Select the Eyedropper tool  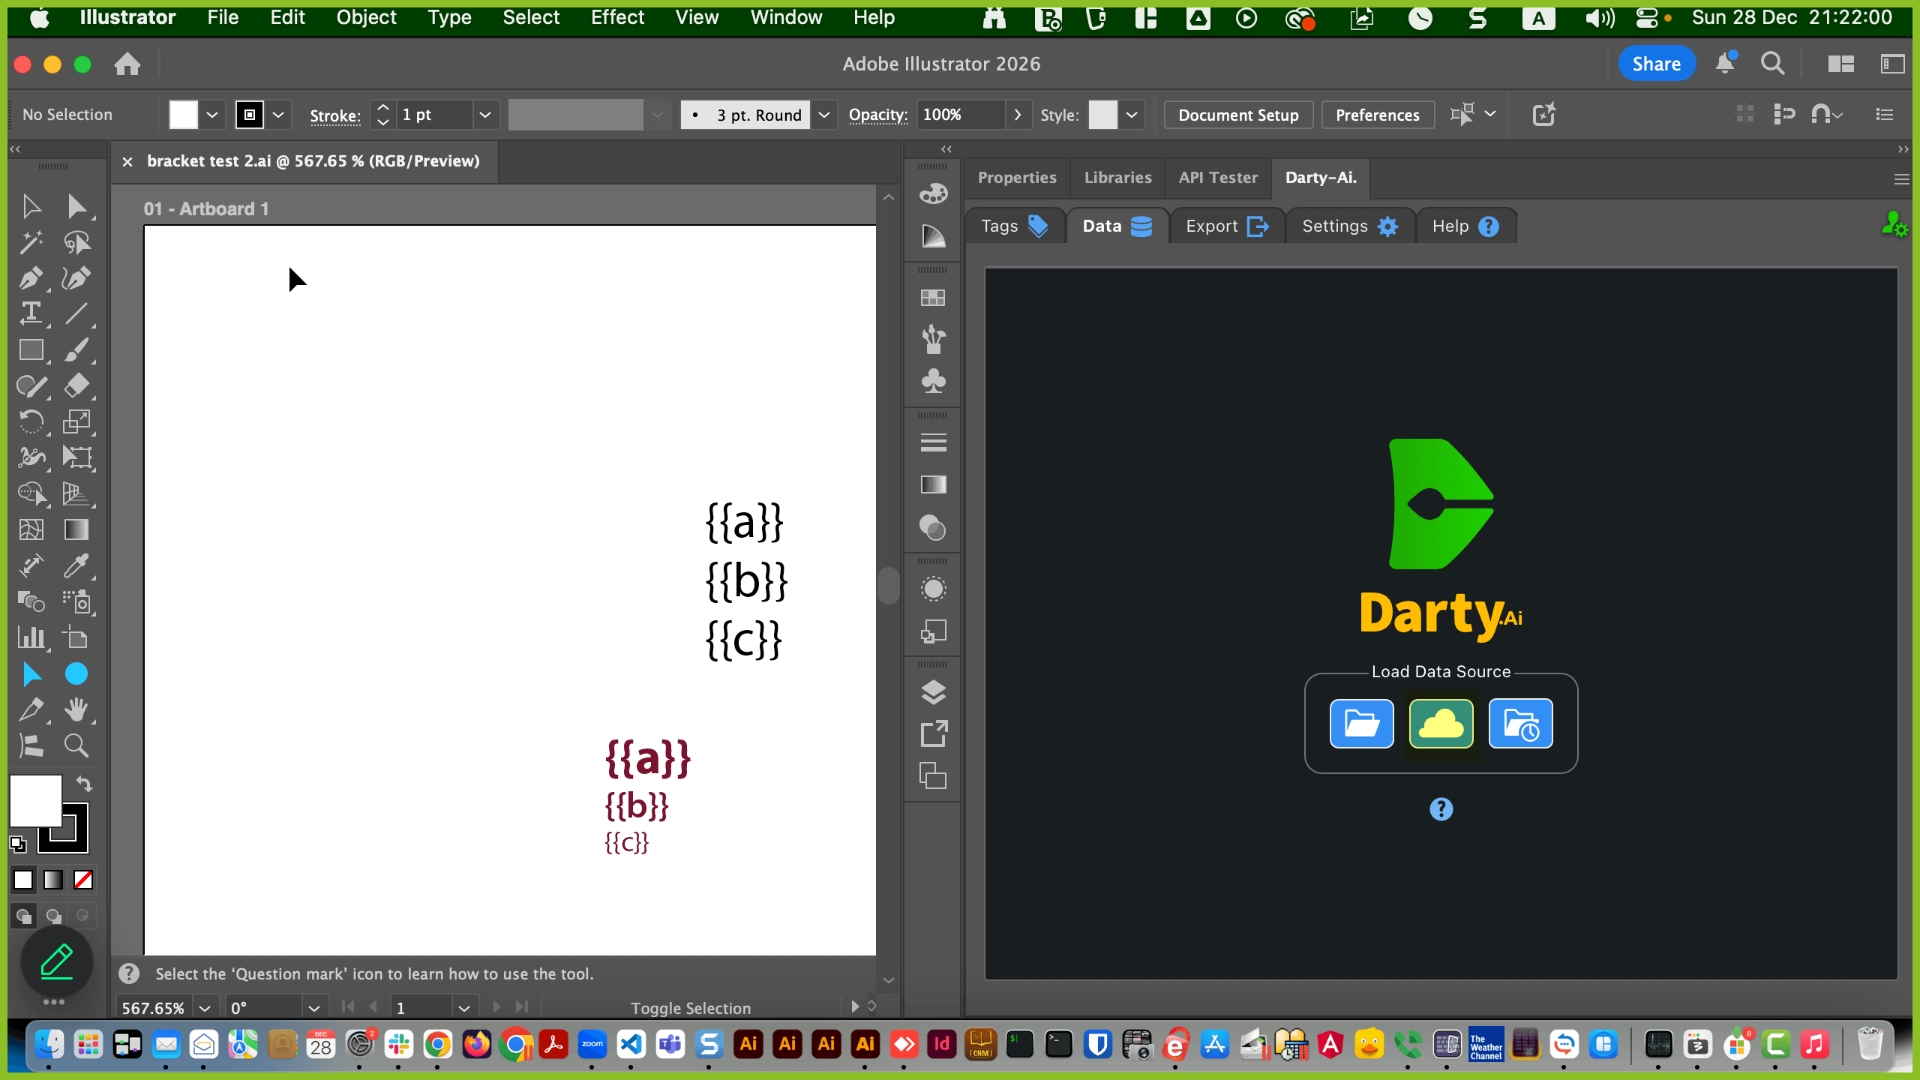click(x=76, y=566)
